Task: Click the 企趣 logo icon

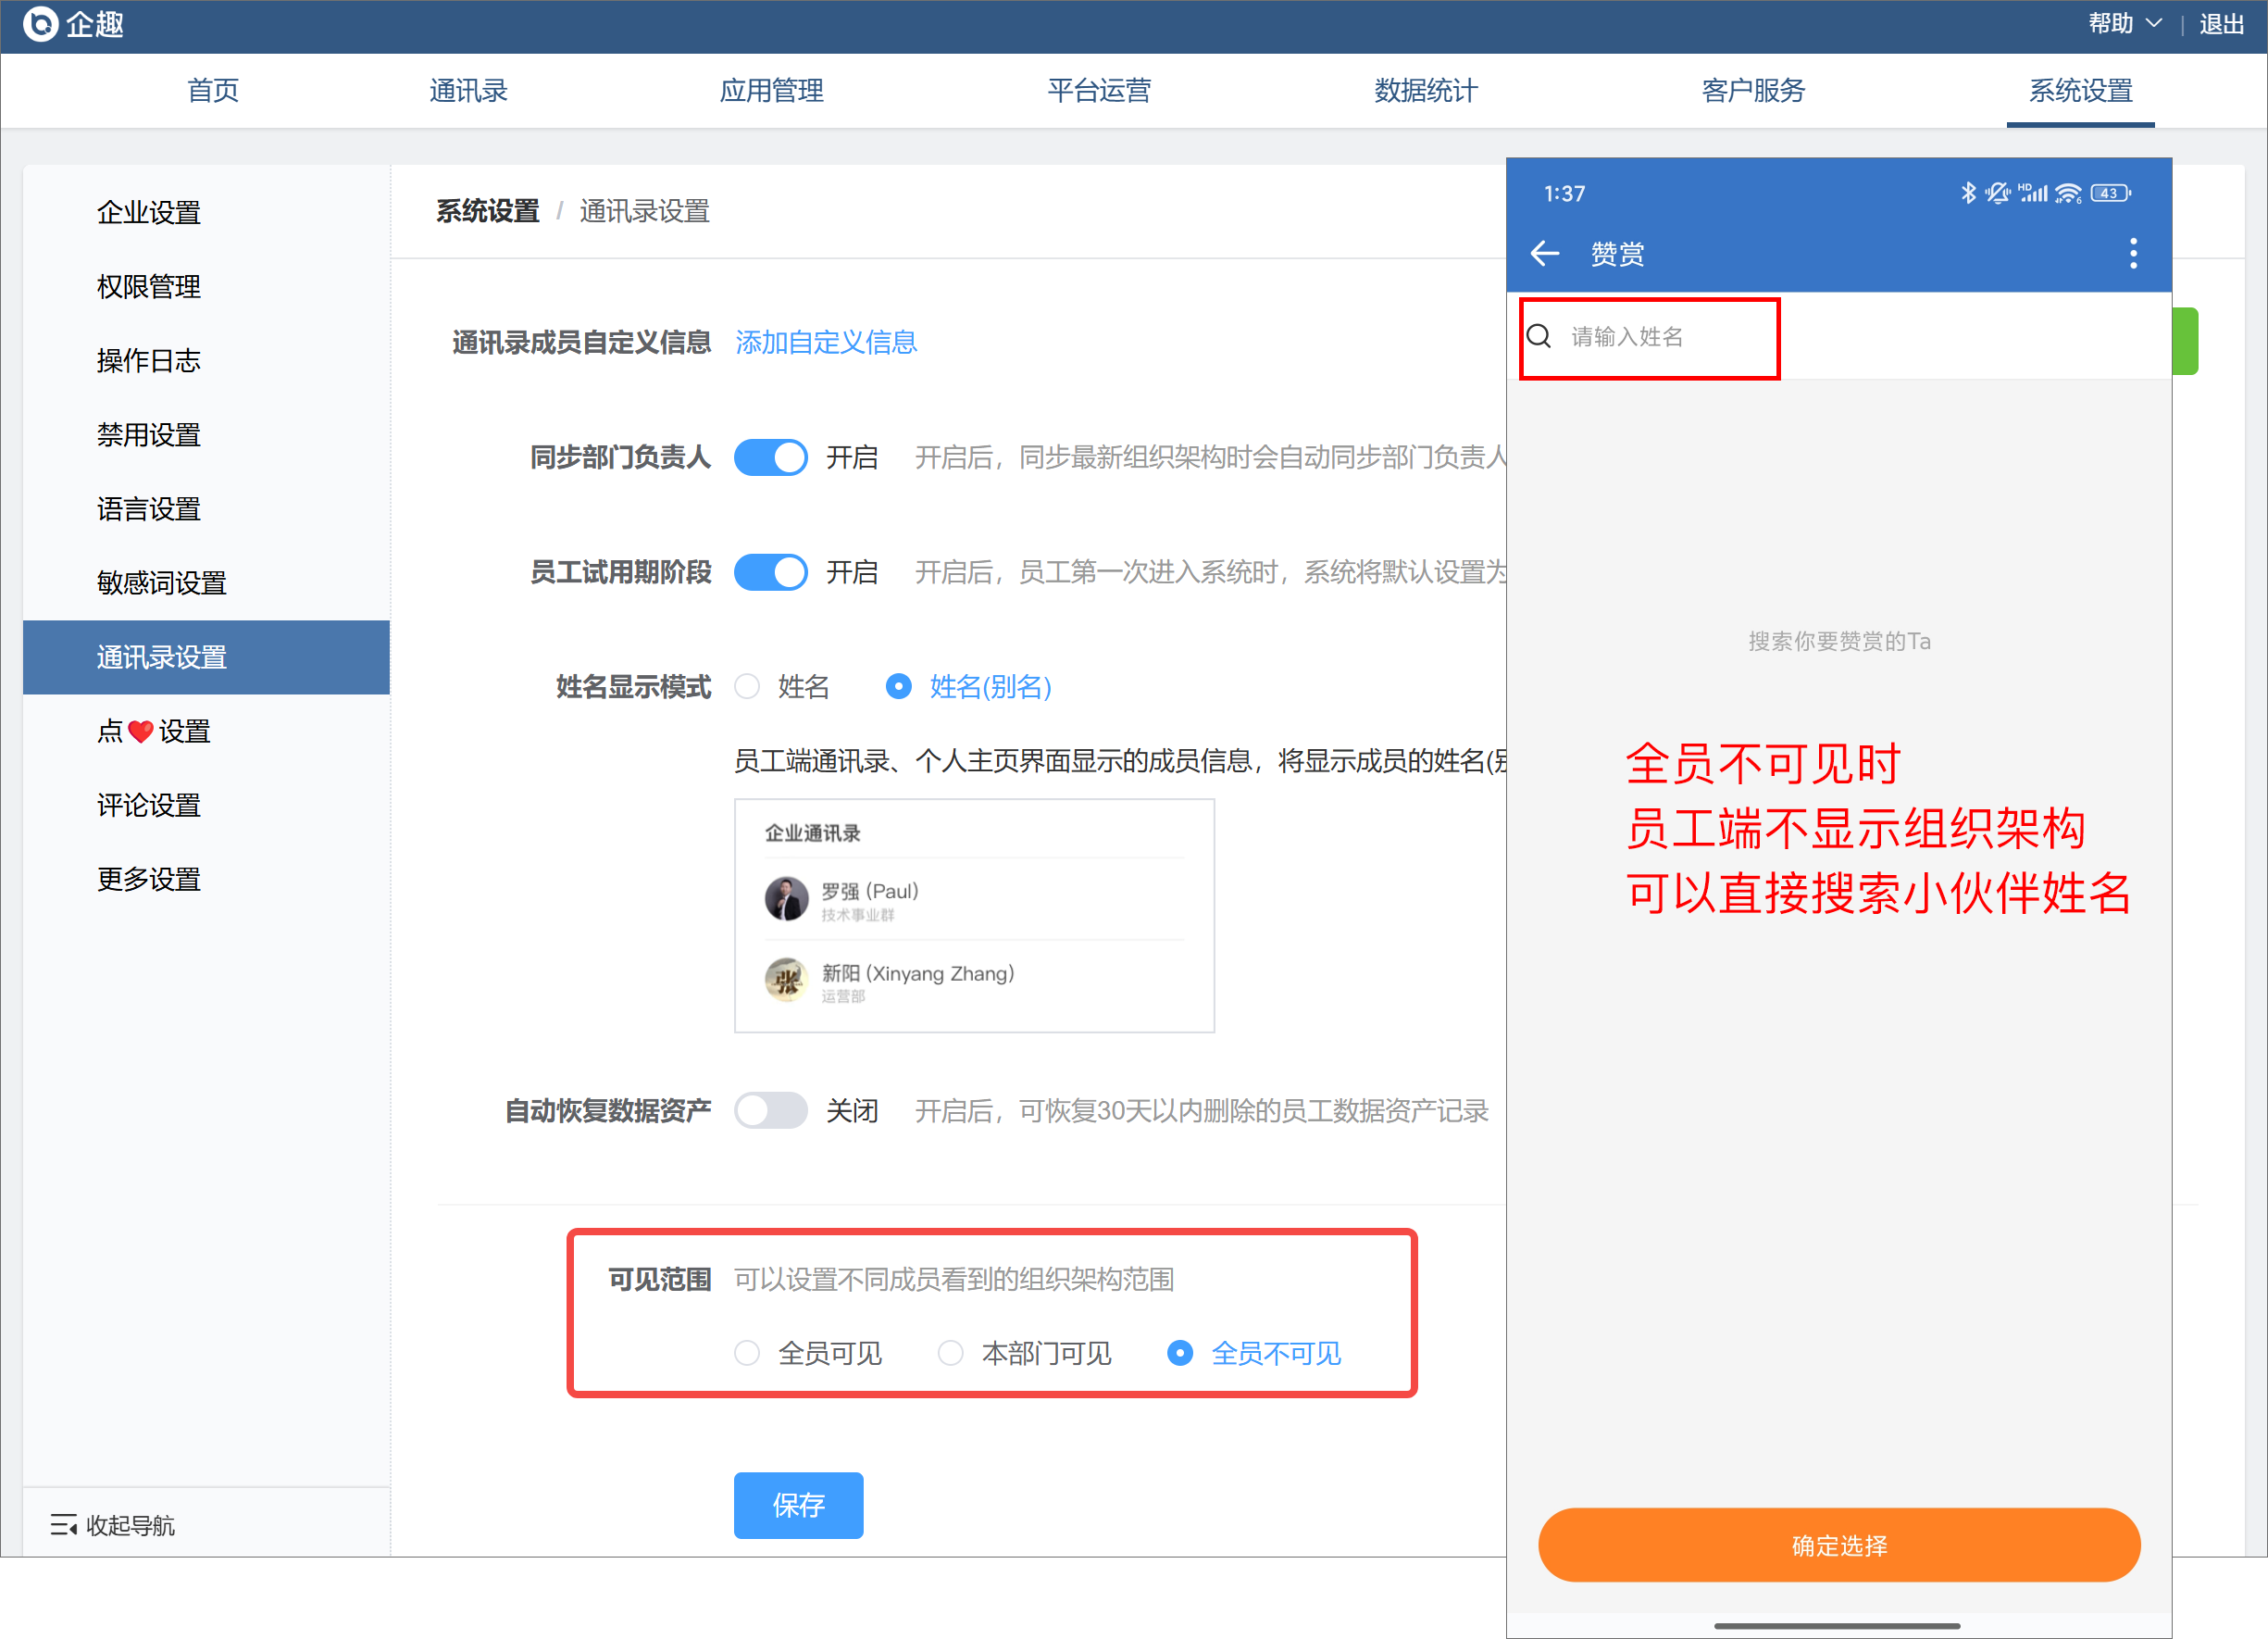Action: point(40,24)
